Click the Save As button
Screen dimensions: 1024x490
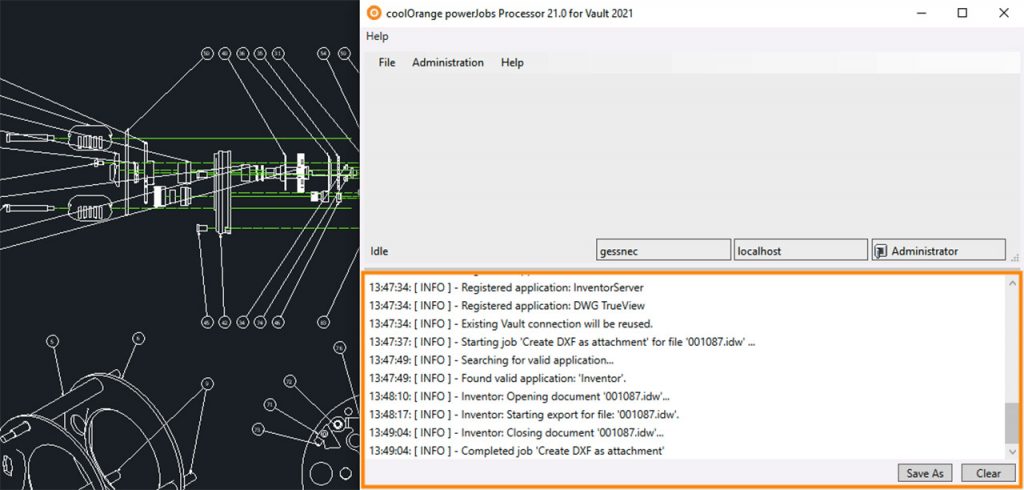click(x=925, y=474)
